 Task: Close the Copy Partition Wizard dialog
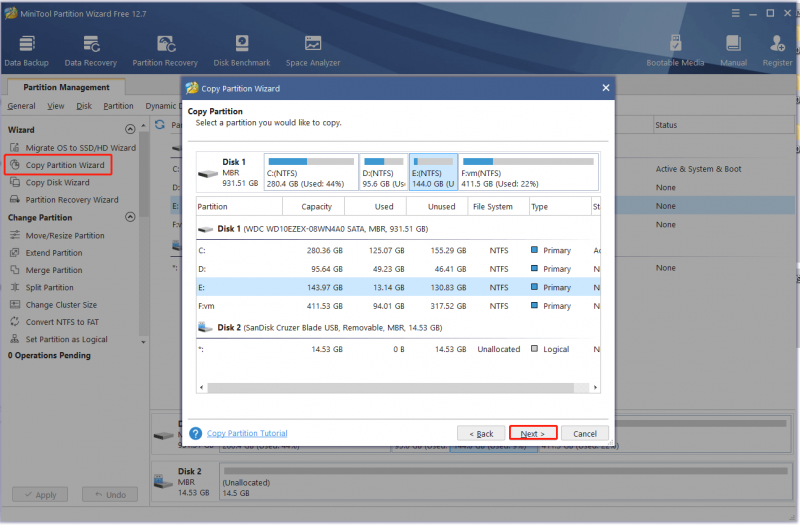[x=606, y=88]
